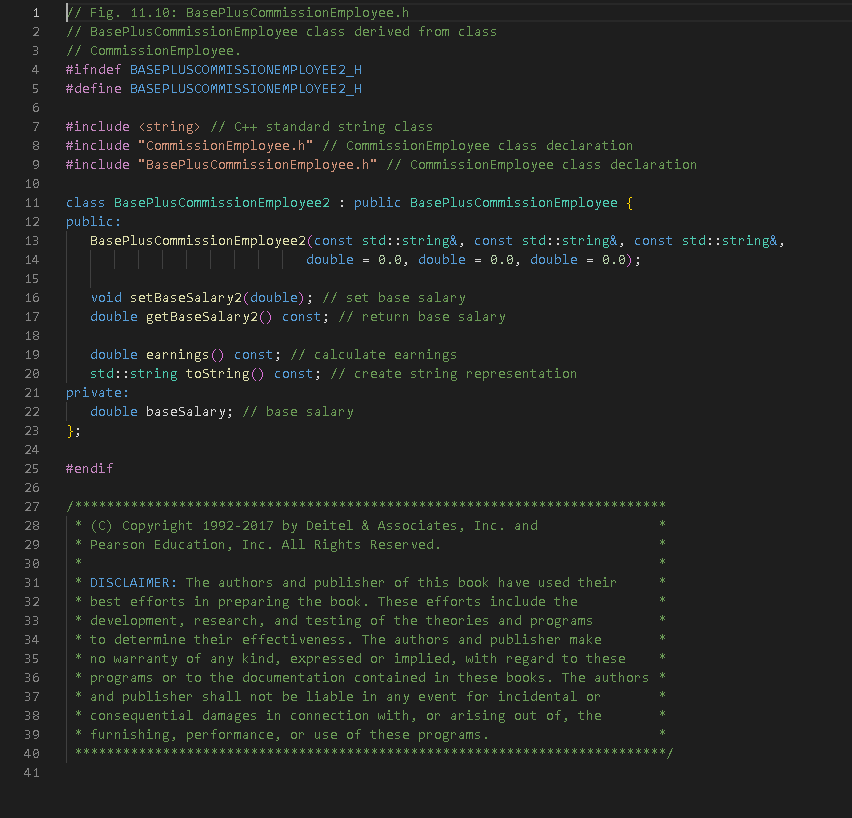Screen dimensions: 852x818
Task: Click "Copyright 1992-2017" text on line 28
Action: coord(198,526)
